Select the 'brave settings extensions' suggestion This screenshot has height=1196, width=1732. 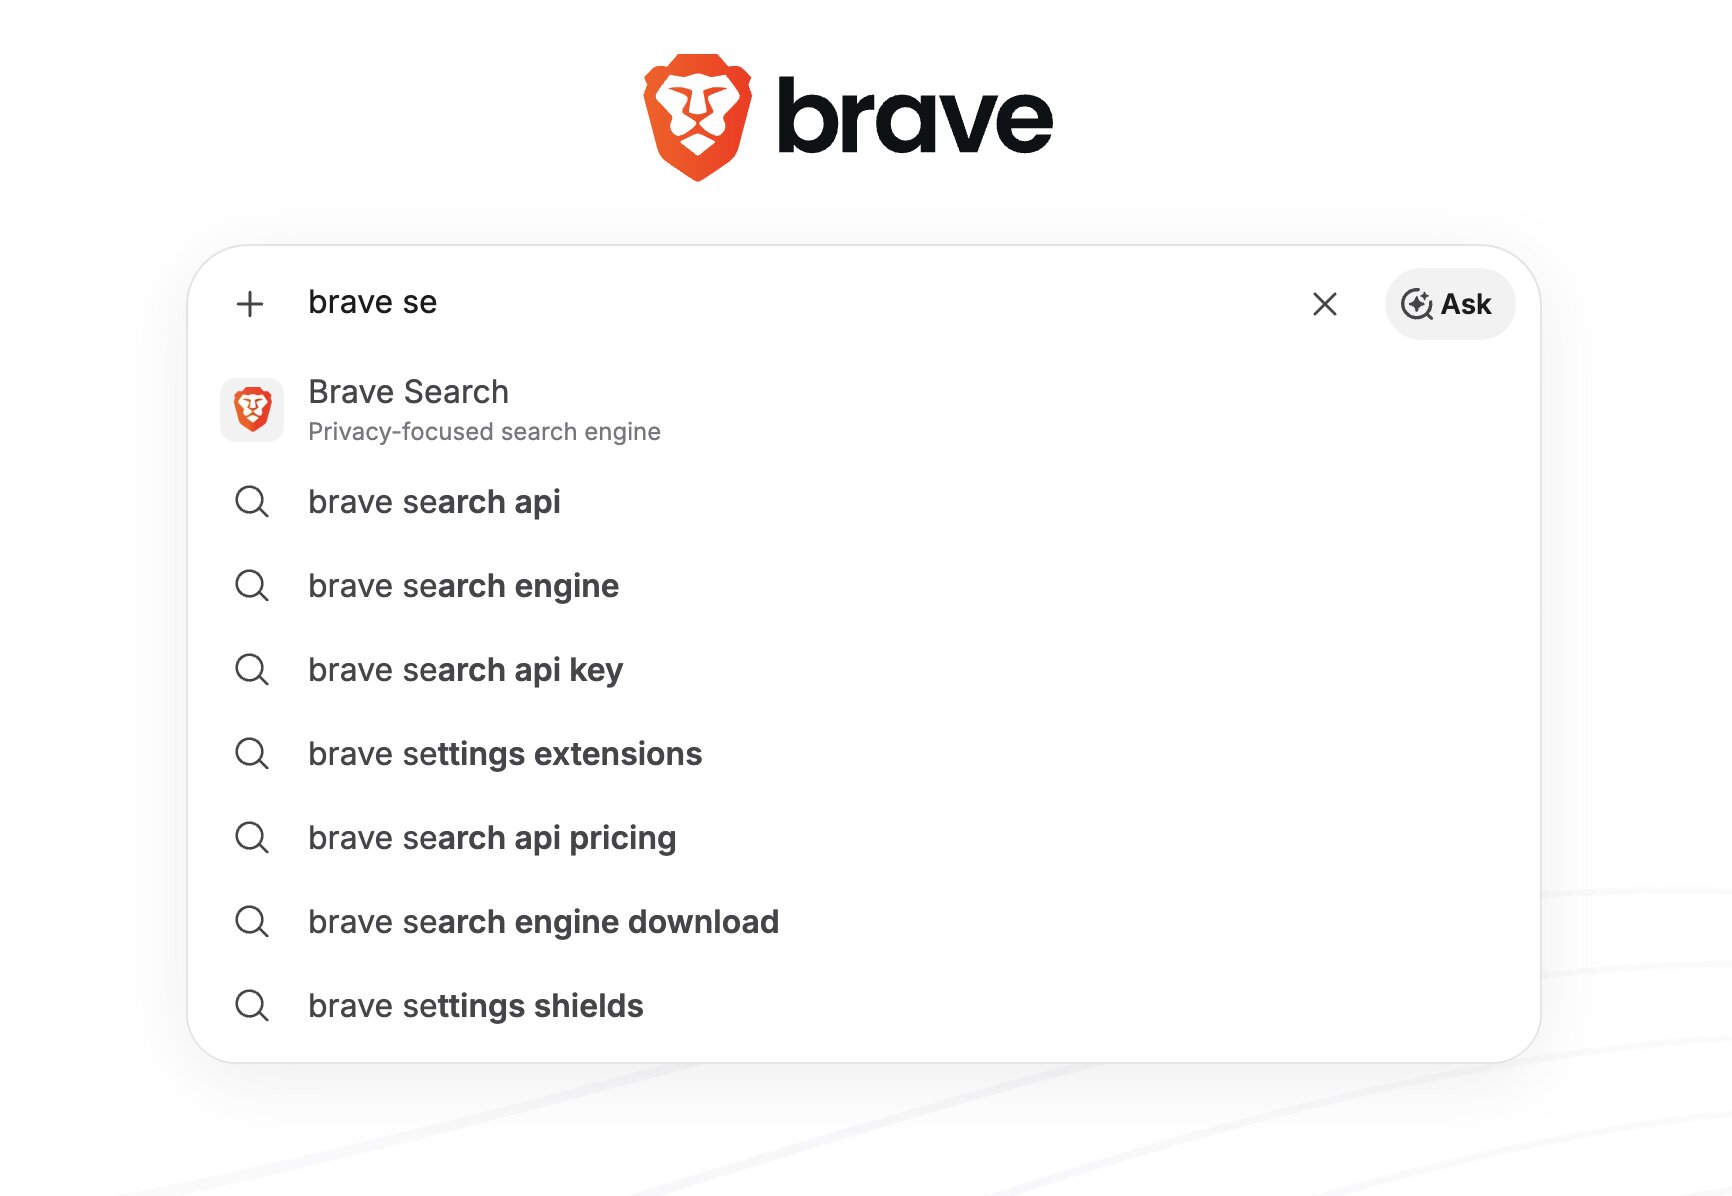pyautogui.click(x=504, y=755)
